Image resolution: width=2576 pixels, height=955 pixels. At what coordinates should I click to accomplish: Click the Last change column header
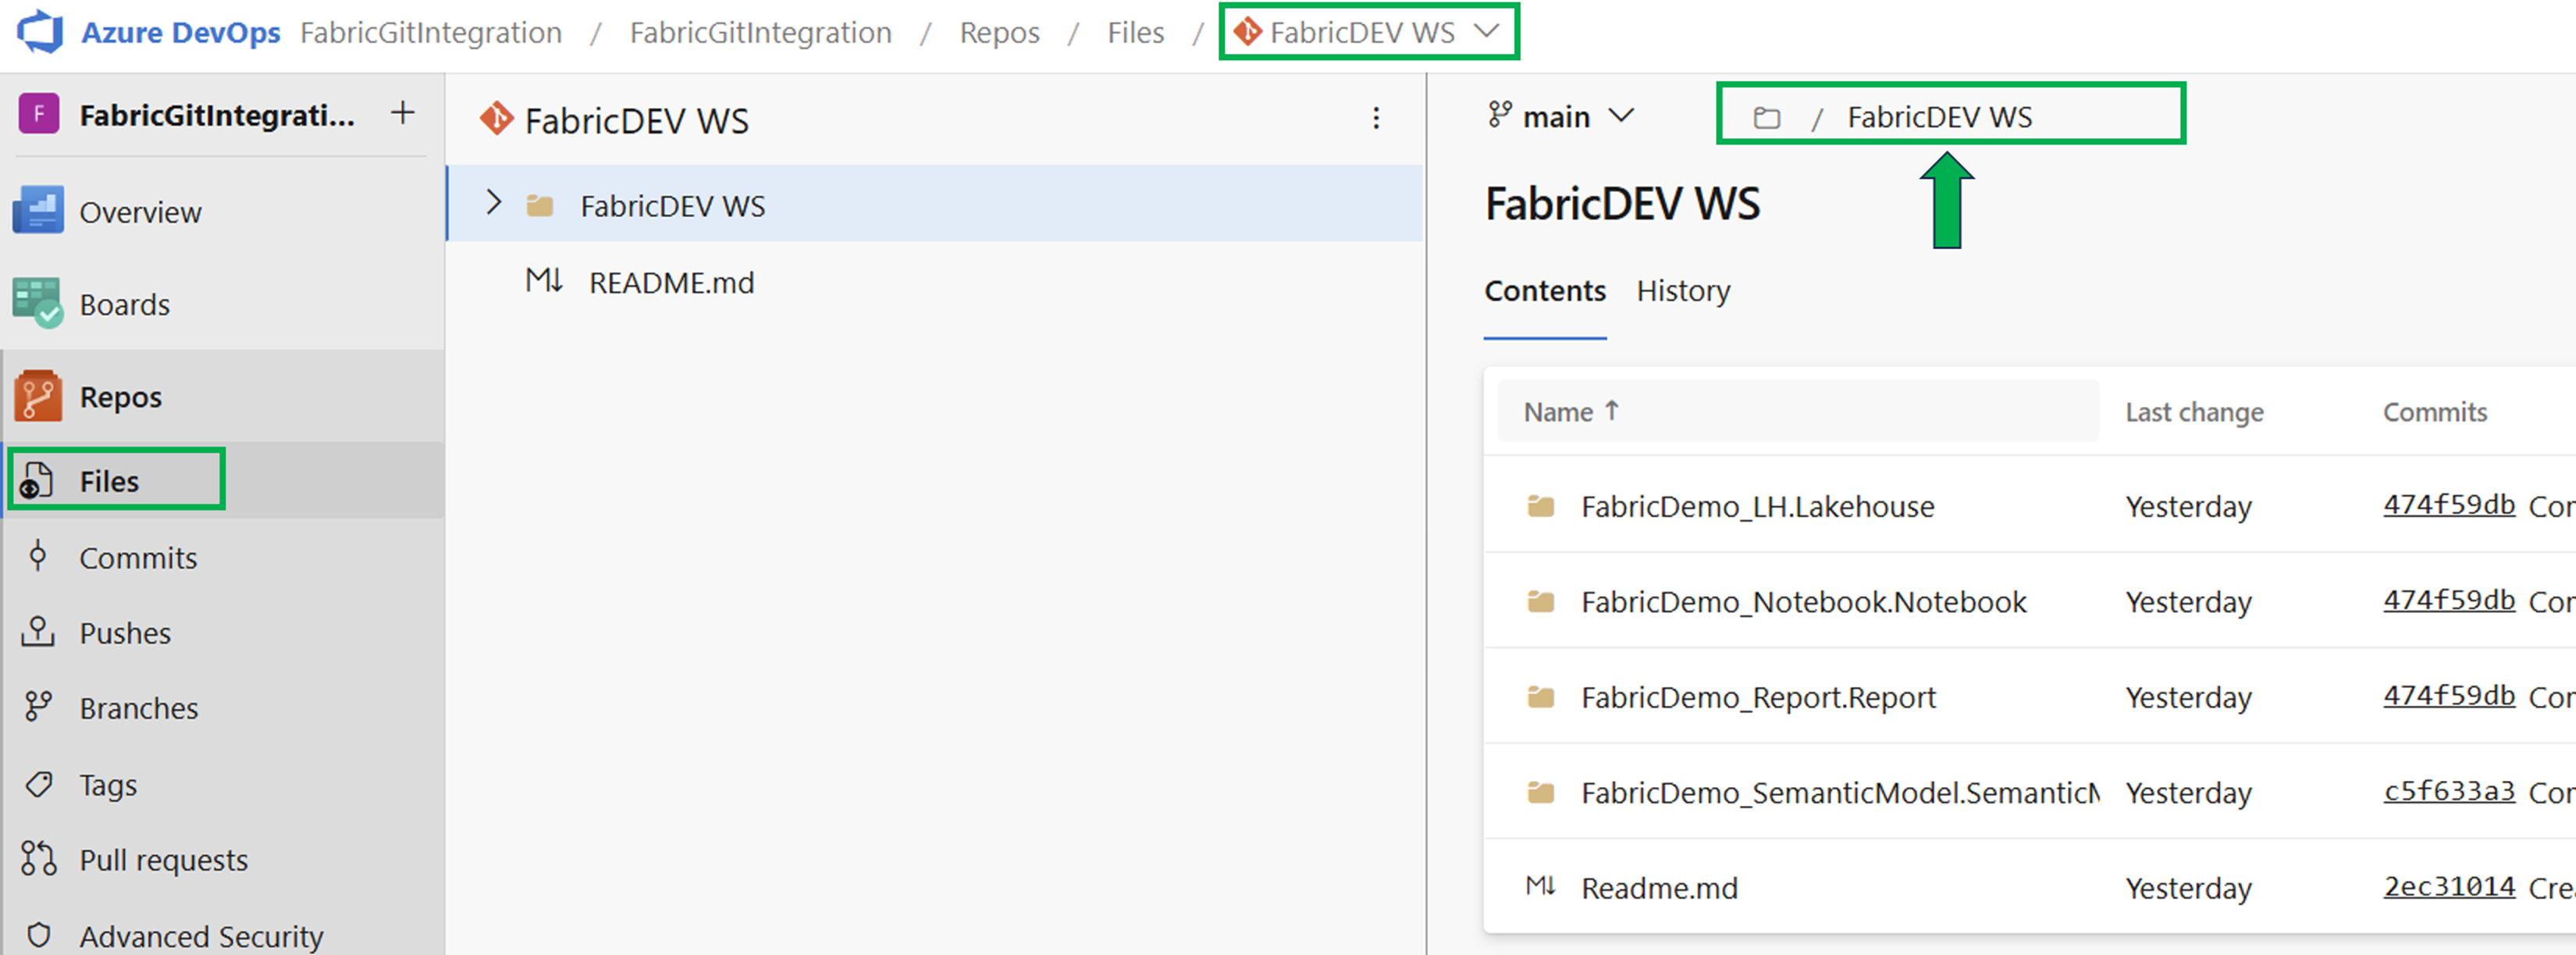click(x=2194, y=412)
